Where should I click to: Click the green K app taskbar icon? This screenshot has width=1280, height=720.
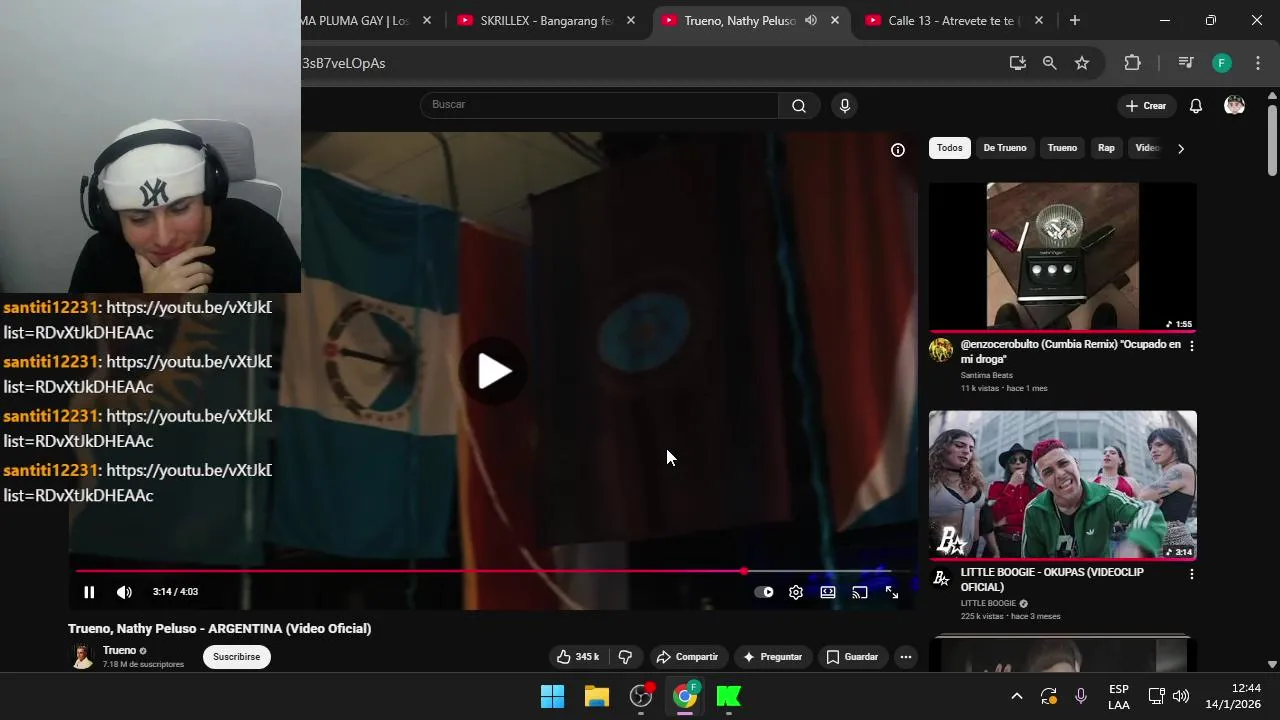click(729, 696)
